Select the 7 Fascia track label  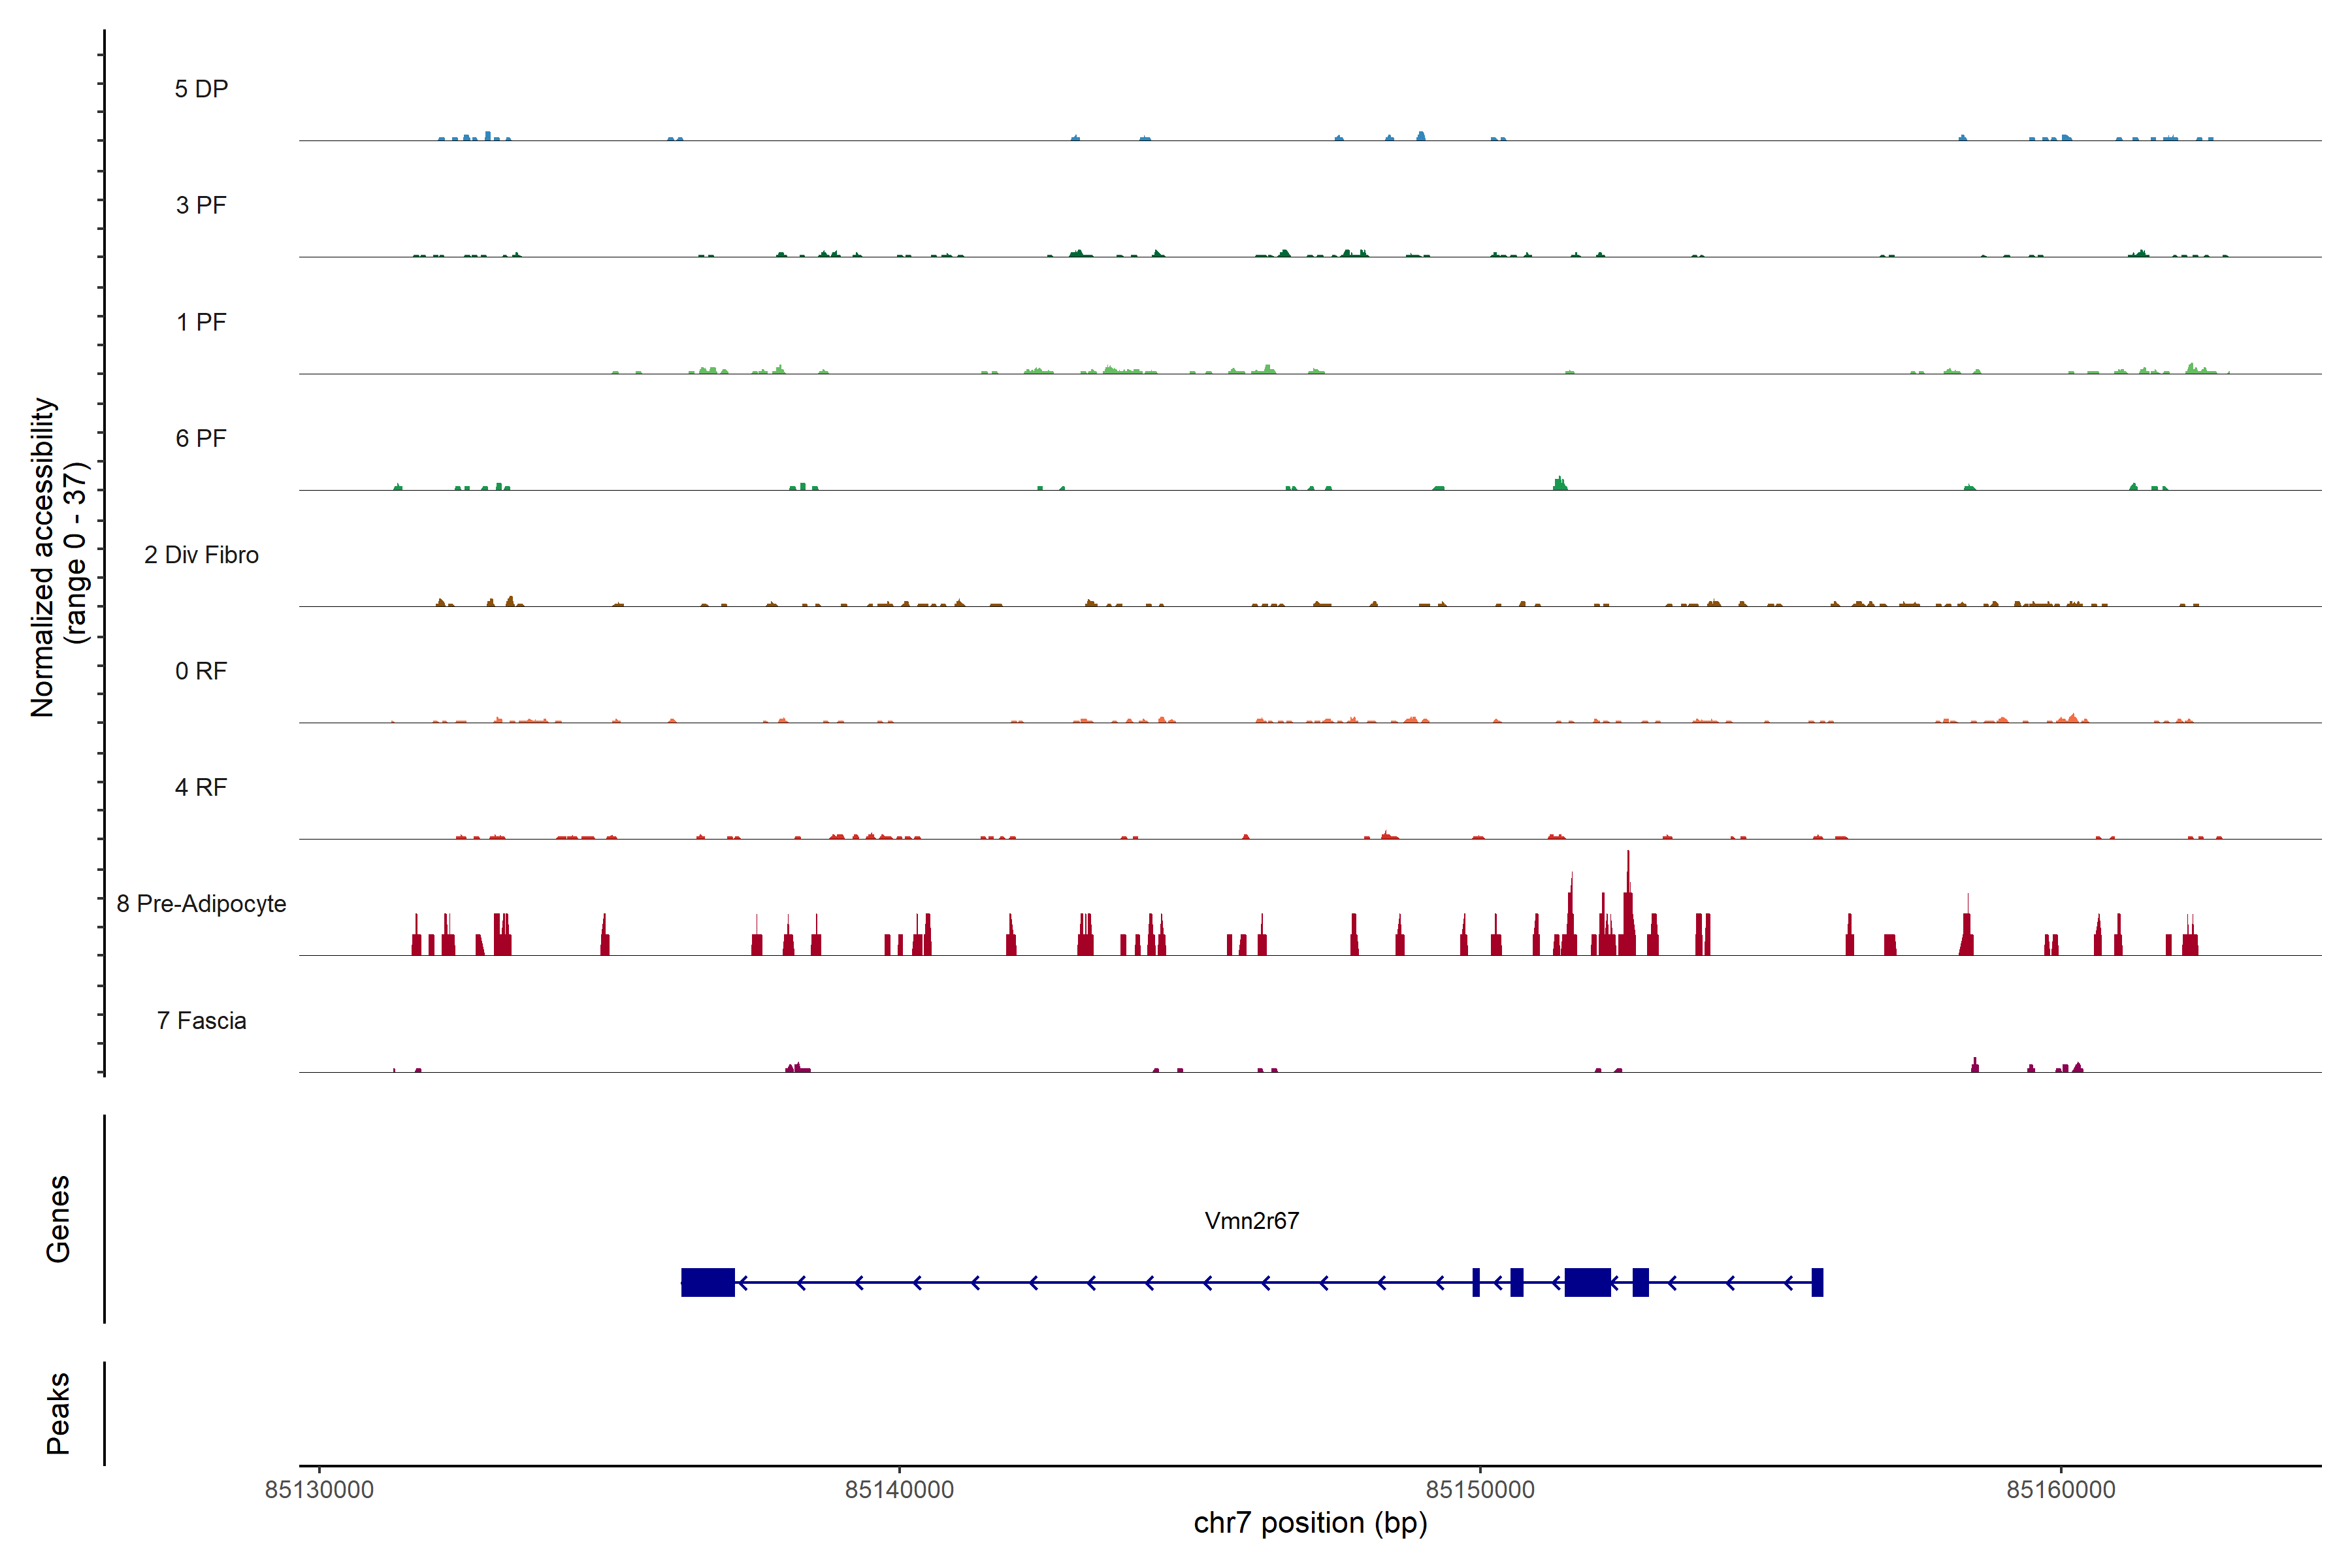[x=201, y=1020]
